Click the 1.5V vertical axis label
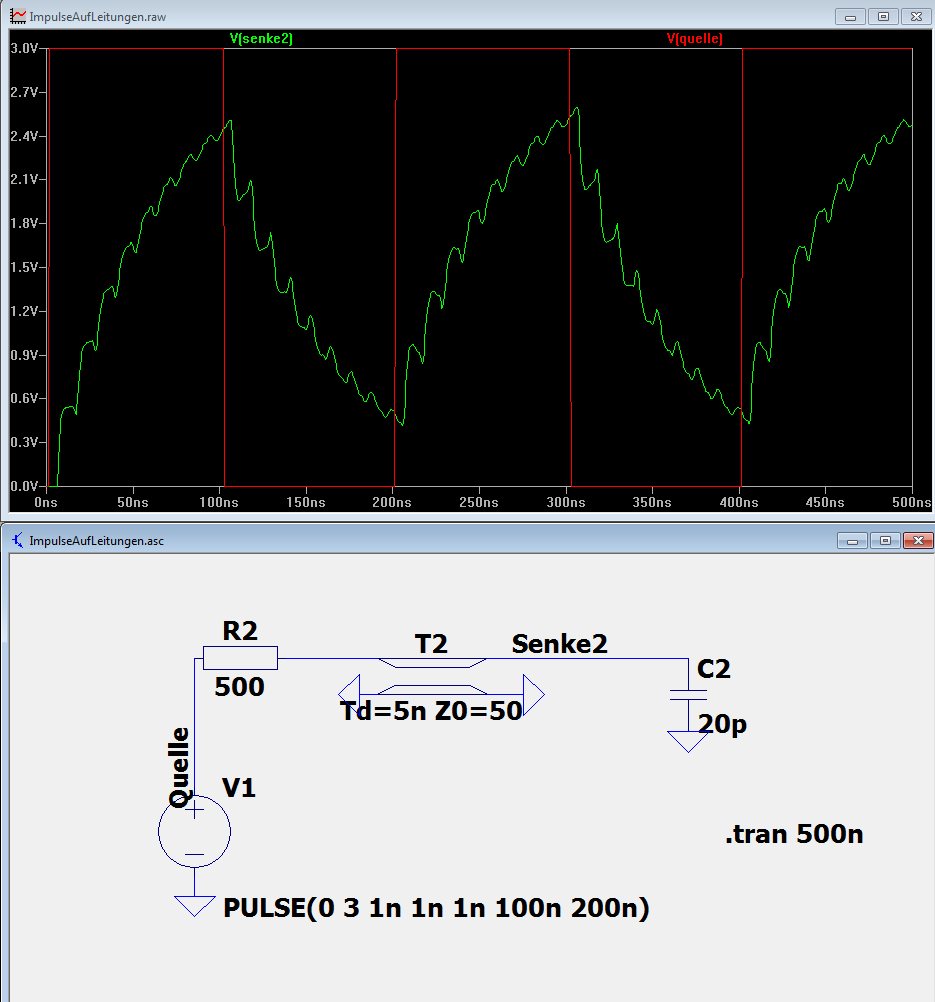 click(x=24, y=267)
